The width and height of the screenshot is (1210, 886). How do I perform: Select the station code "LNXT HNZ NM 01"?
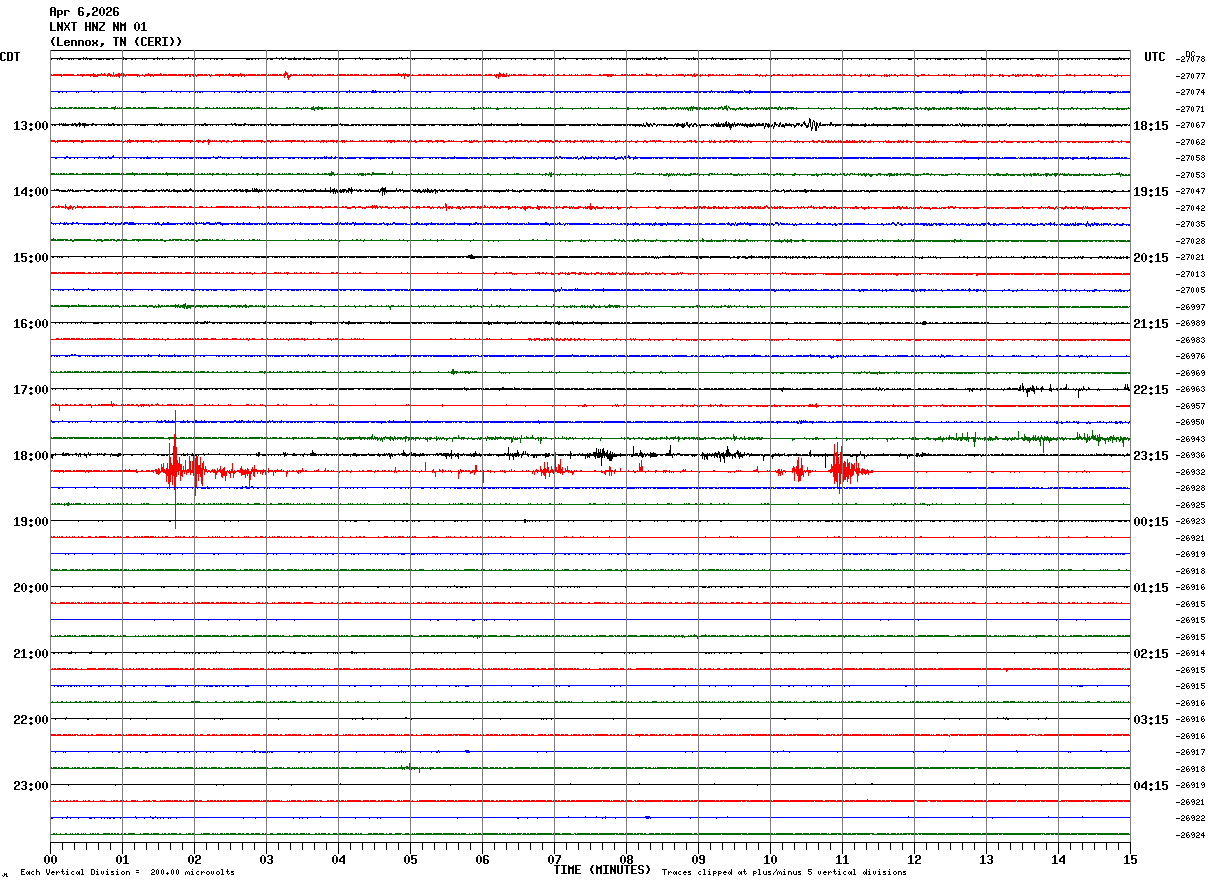(98, 27)
